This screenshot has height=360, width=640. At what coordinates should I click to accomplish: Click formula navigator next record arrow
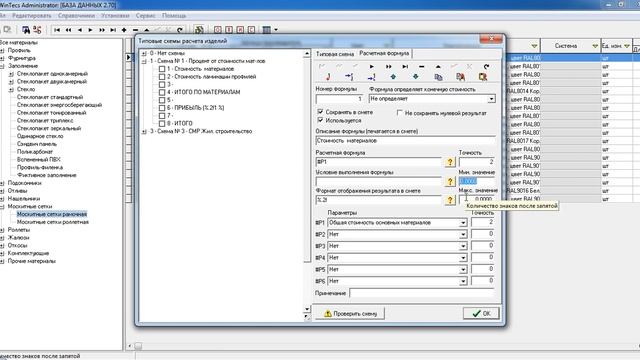tap(372, 67)
